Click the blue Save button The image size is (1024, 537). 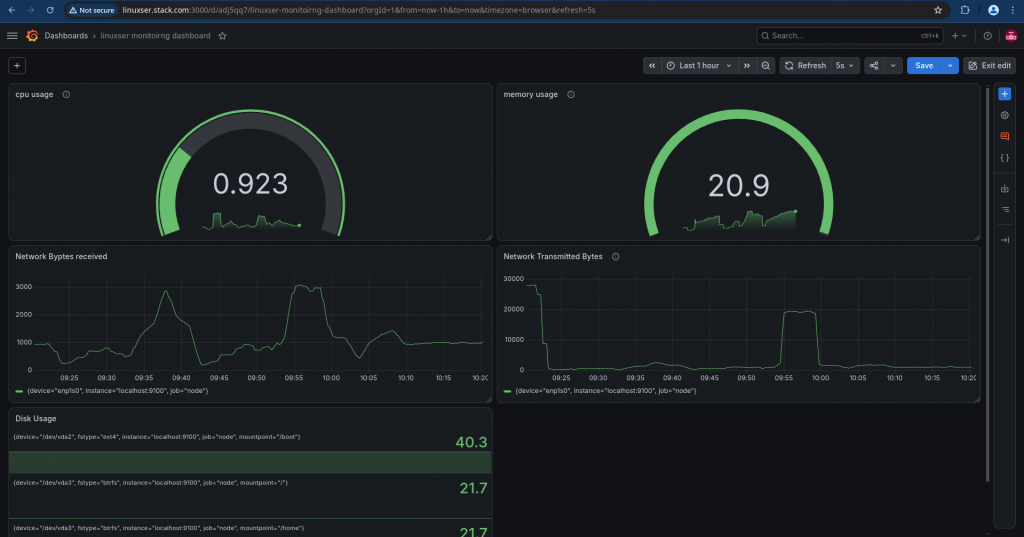(x=924, y=65)
